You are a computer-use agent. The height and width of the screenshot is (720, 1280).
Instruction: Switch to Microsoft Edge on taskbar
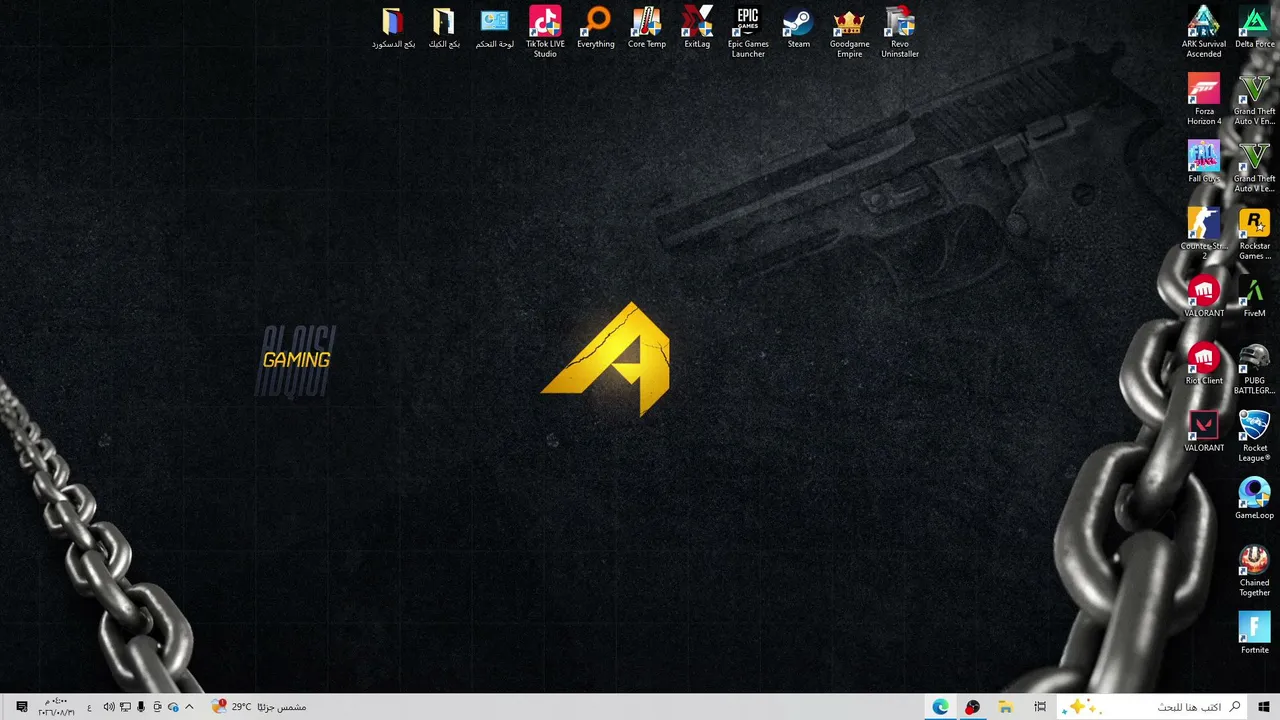940,707
